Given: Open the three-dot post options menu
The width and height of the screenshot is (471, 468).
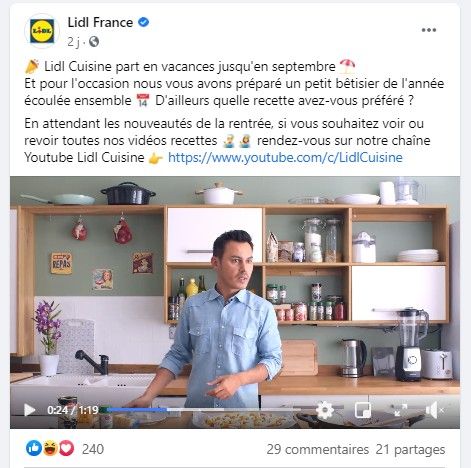Looking at the screenshot, I should tap(429, 30).
